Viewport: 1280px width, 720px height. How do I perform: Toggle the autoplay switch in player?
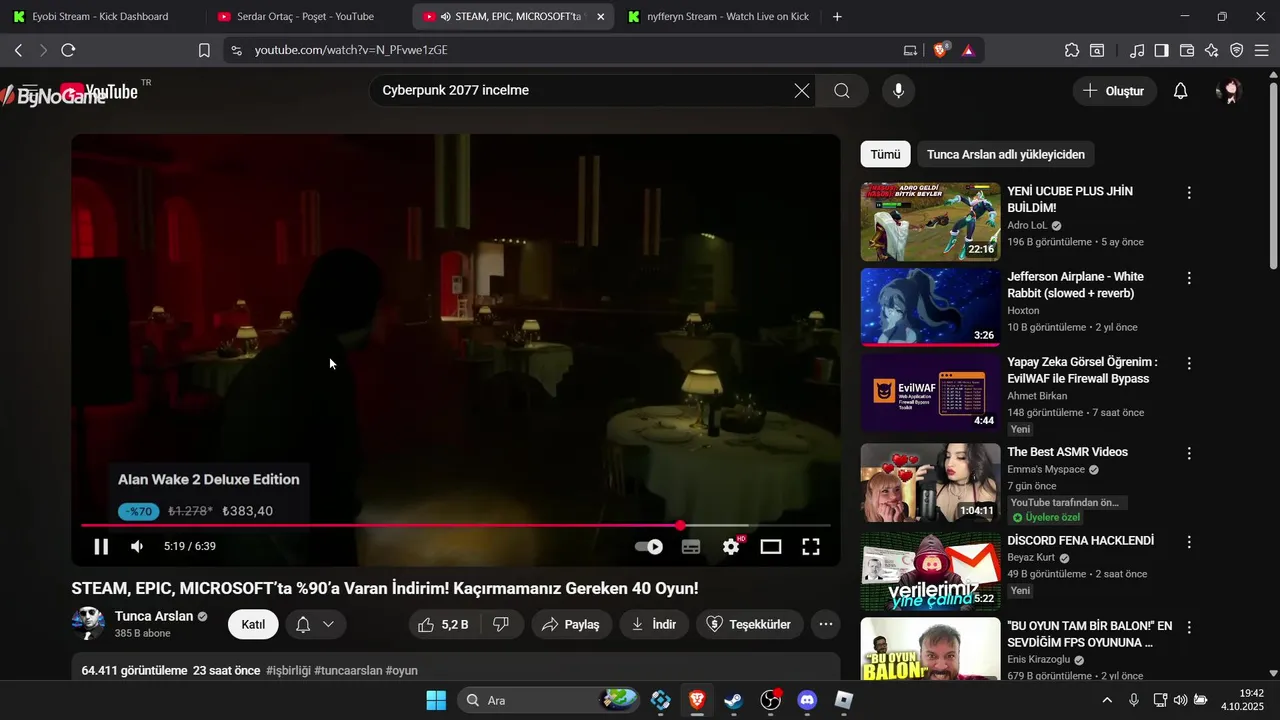click(x=649, y=546)
